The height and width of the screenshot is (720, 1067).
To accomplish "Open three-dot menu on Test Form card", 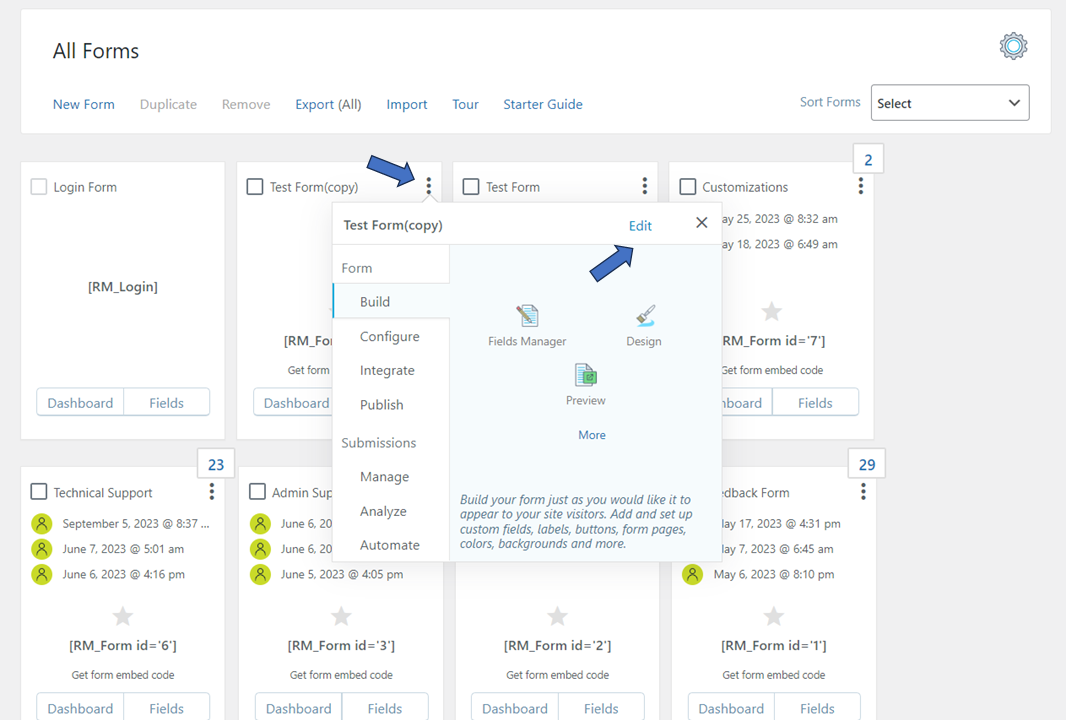I will tap(645, 186).
